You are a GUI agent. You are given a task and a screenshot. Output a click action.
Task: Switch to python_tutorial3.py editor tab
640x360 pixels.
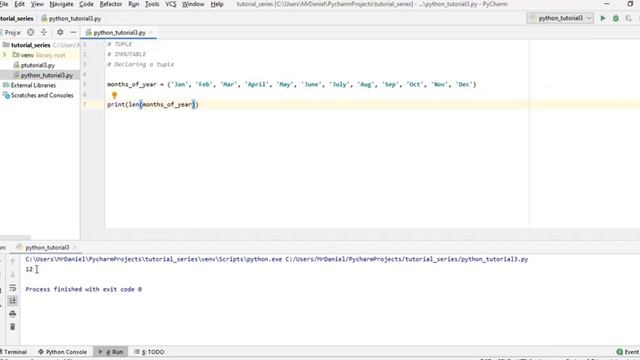[119, 33]
